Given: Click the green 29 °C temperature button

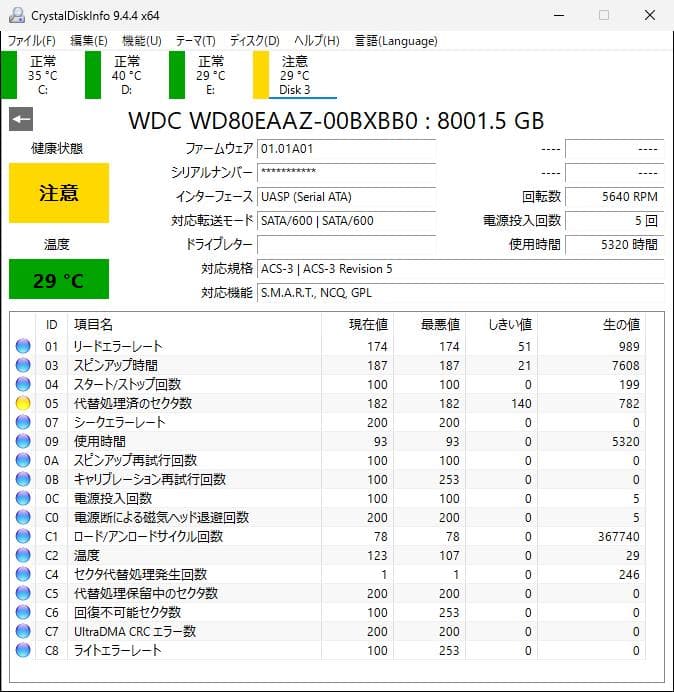Looking at the screenshot, I should tap(59, 279).
